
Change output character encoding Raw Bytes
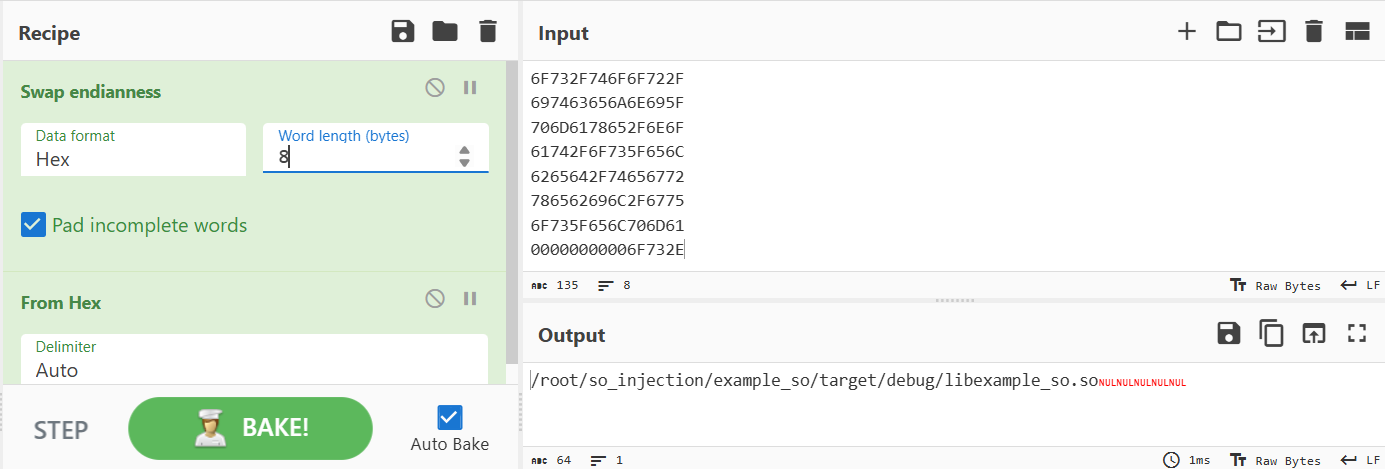point(1275,460)
